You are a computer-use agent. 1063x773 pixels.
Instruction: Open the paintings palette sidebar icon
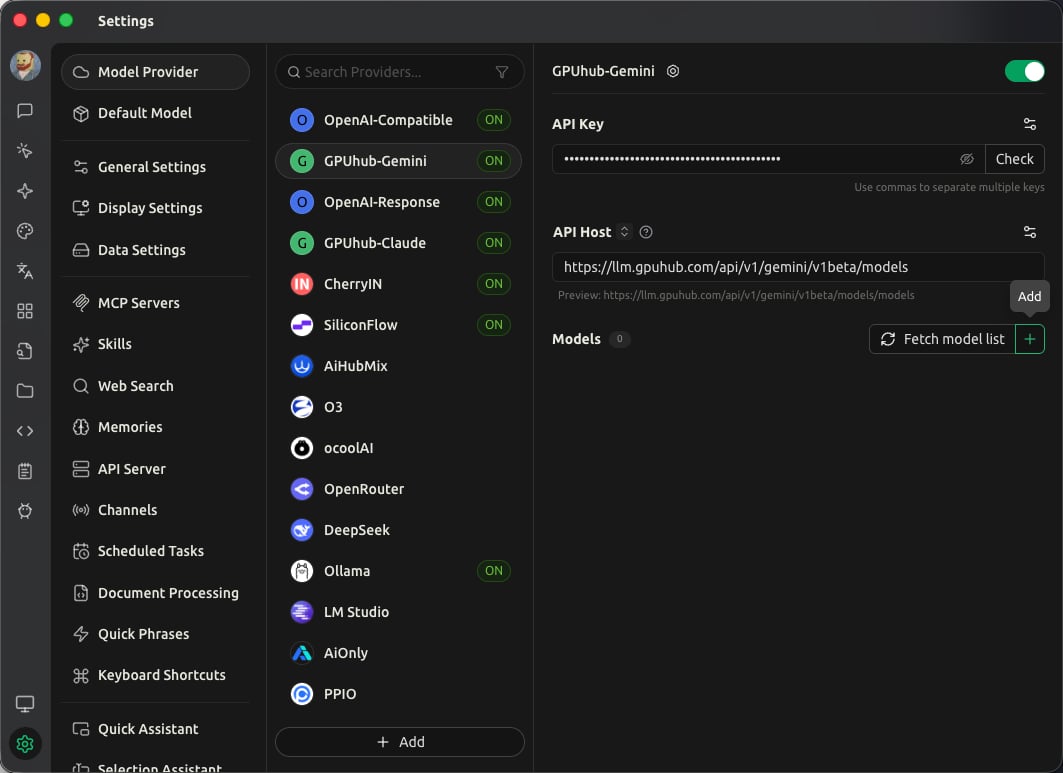point(25,231)
